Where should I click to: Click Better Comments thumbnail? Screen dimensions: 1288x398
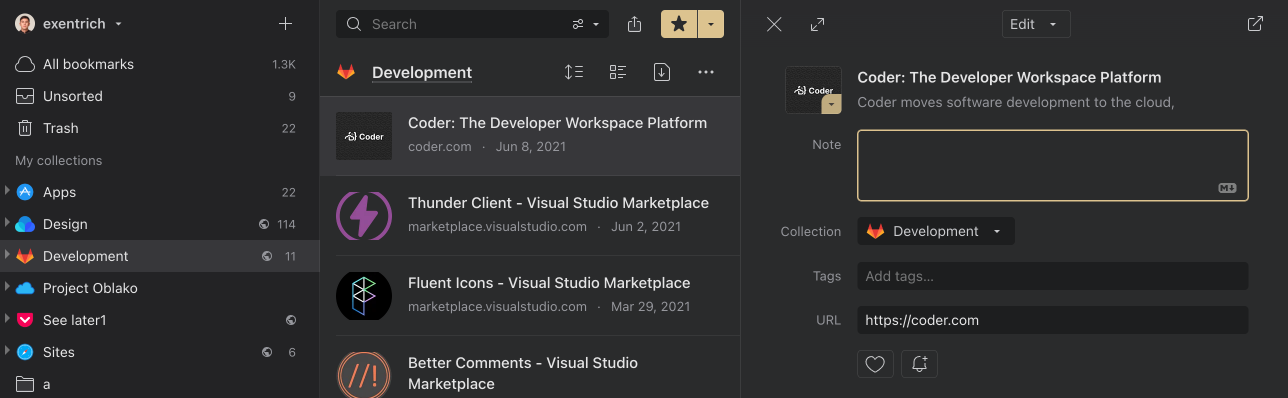click(x=364, y=375)
